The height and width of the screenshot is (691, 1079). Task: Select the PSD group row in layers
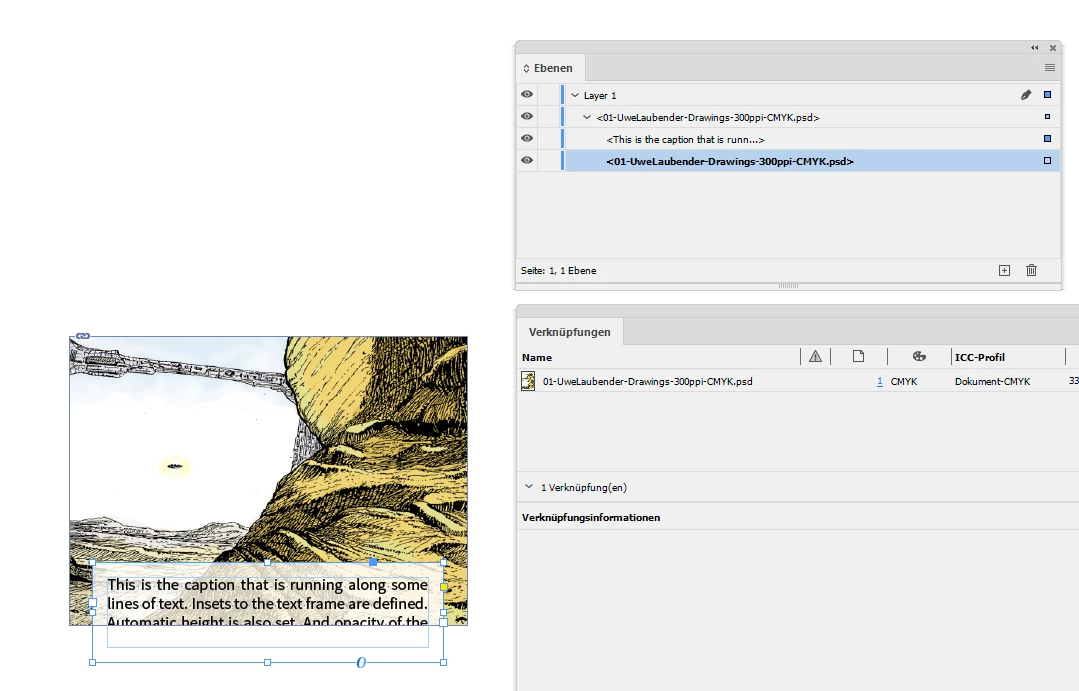708,118
